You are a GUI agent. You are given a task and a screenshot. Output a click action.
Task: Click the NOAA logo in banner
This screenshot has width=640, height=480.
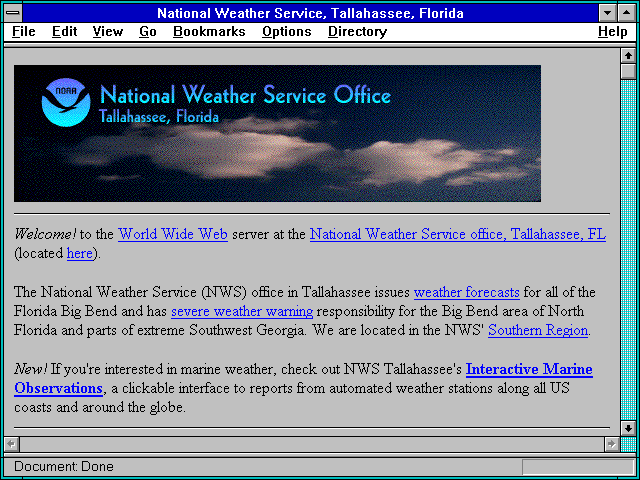click(x=66, y=102)
